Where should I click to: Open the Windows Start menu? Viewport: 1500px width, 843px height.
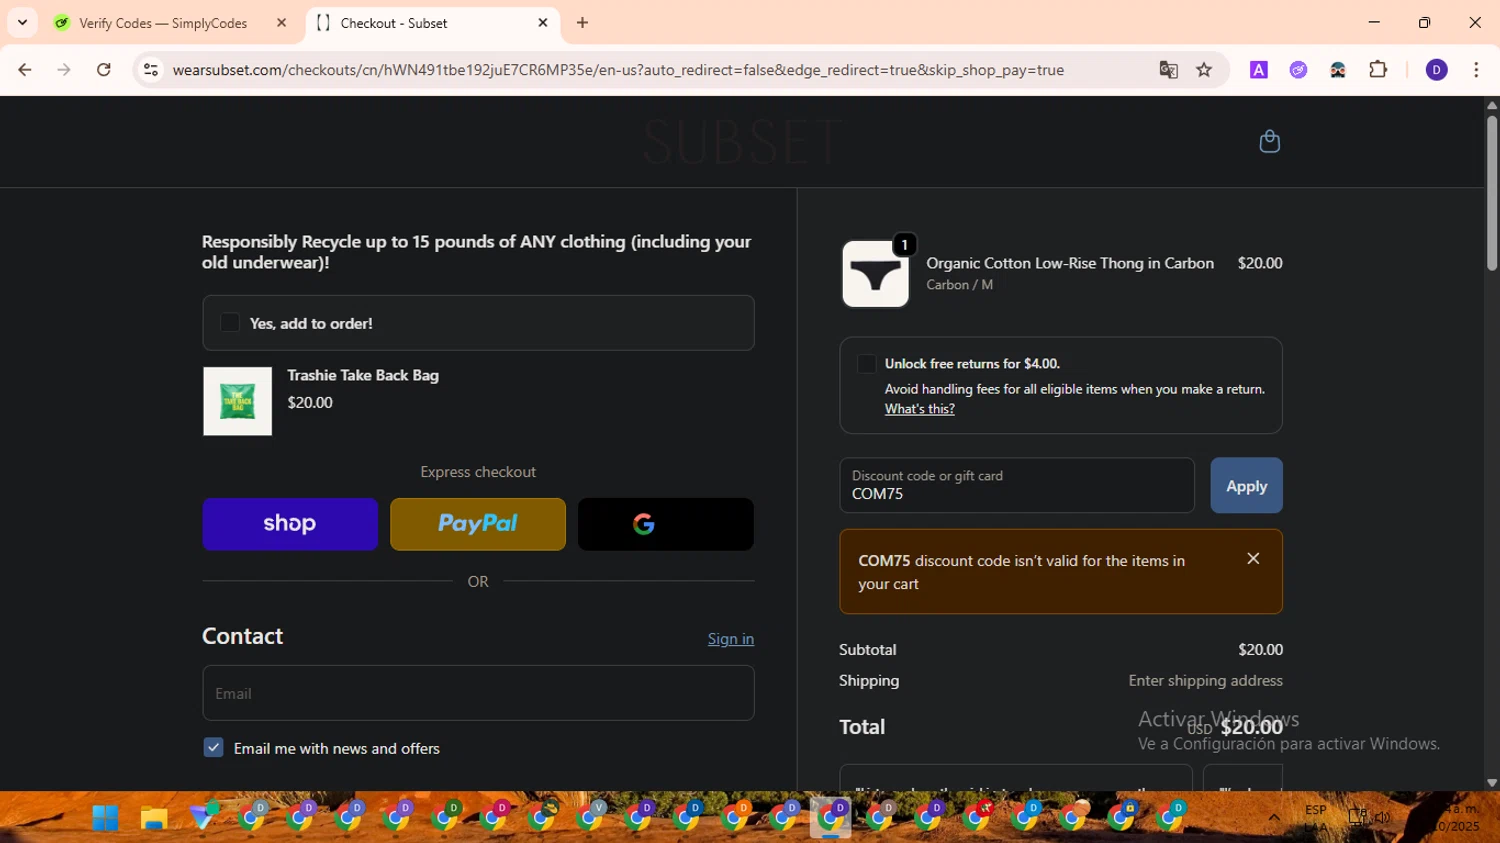point(105,818)
